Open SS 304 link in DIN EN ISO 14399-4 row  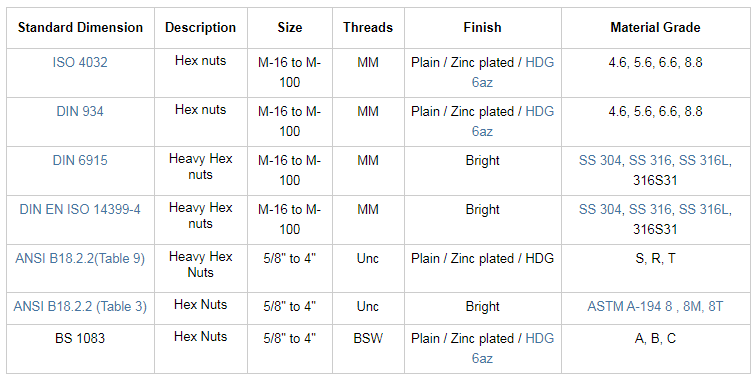pyautogui.click(x=600, y=209)
